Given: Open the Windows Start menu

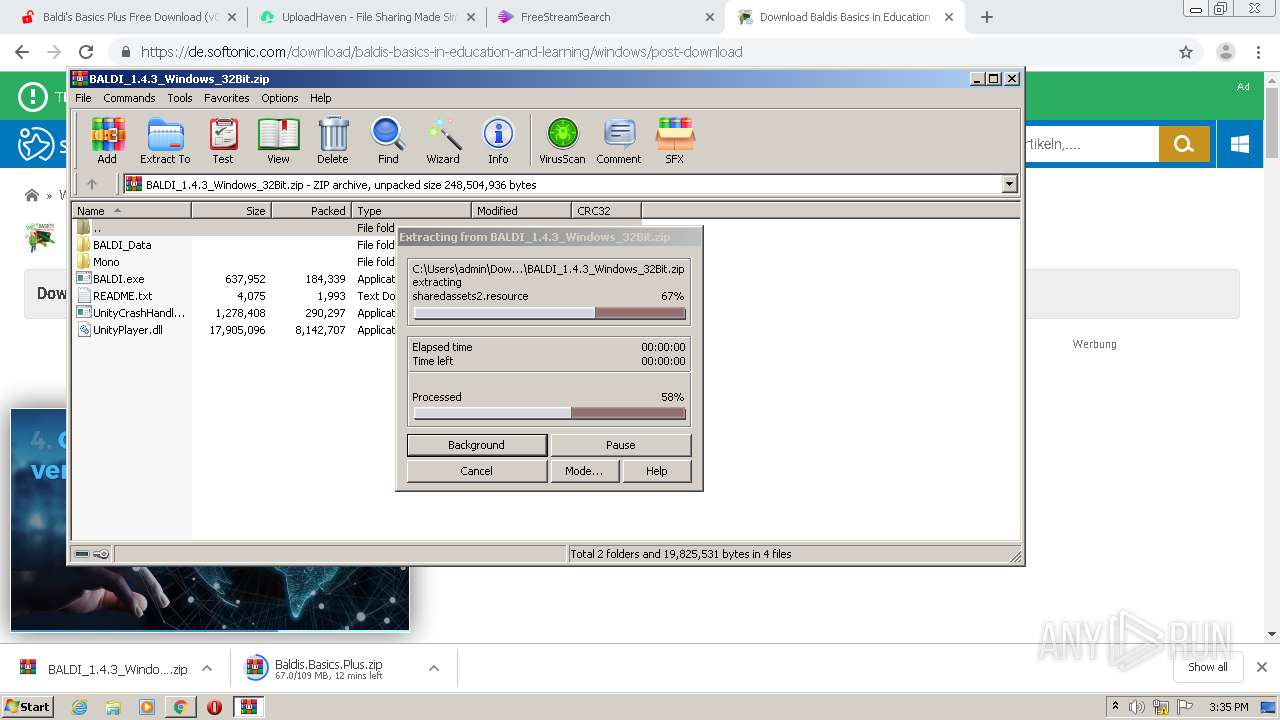Looking at the screenshot, I should (27, 706).
